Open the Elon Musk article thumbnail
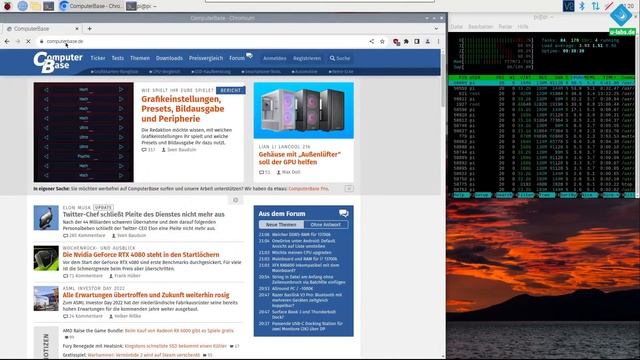 tap(46, 218)
